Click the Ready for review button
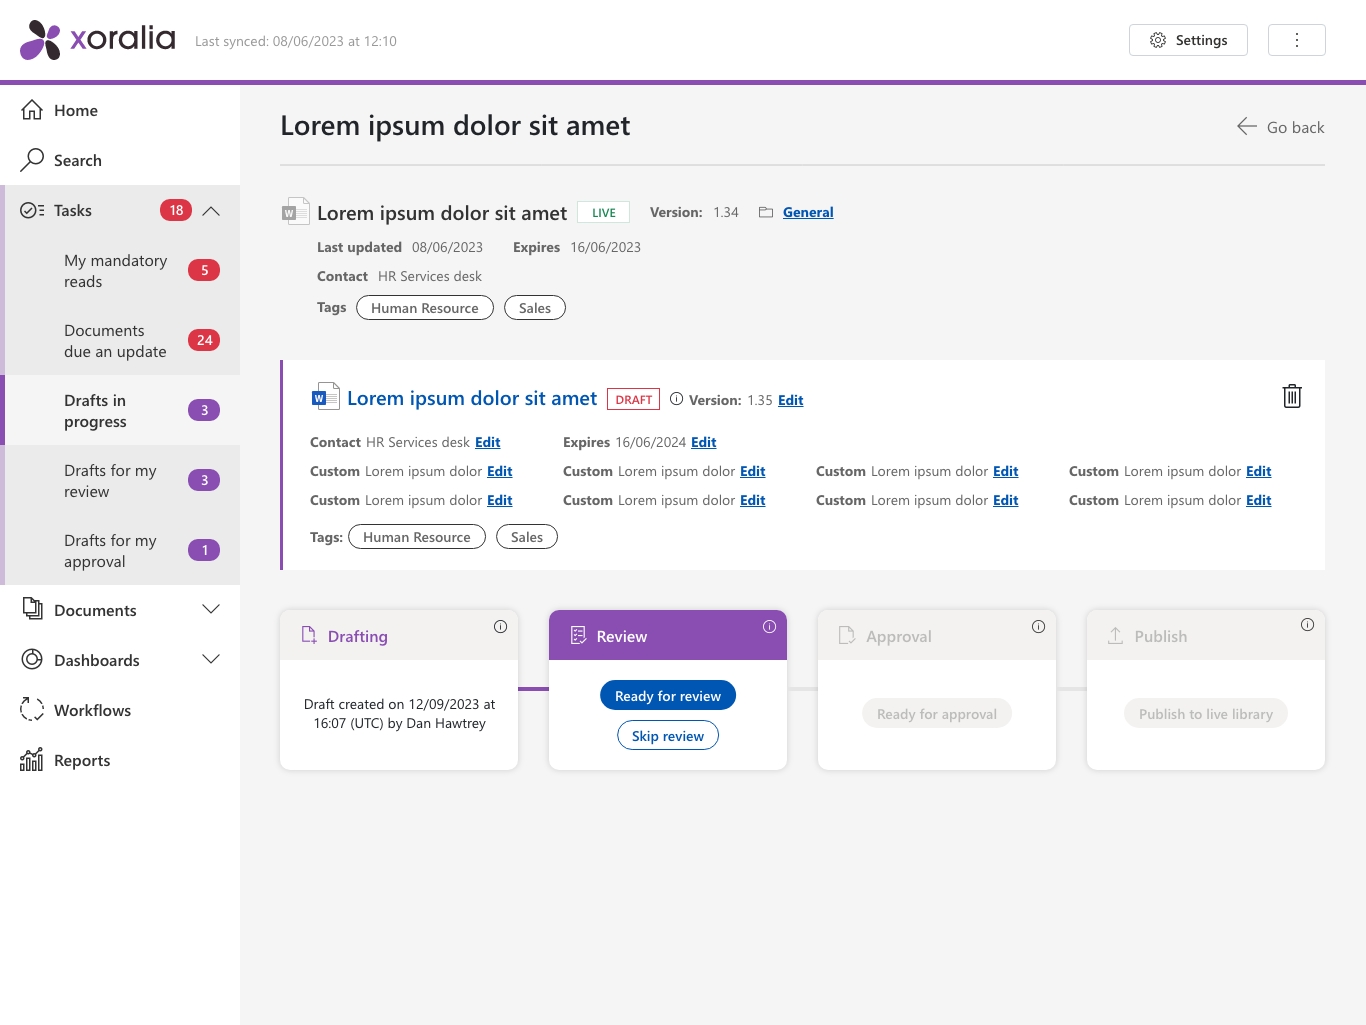Screen dimensions: 1366x1025 [x=667, y=695]
